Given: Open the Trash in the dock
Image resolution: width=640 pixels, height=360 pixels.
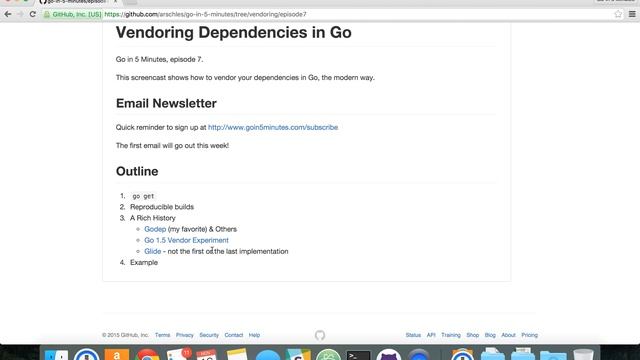Looking at the screenshot, I should 583,354.
